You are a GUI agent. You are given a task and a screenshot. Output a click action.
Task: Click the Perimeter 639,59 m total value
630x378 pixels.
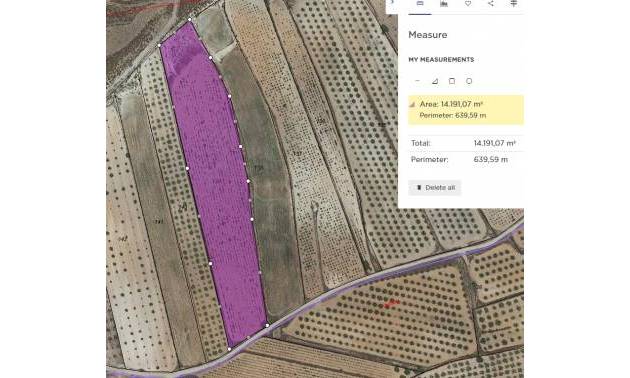point(491,159)
